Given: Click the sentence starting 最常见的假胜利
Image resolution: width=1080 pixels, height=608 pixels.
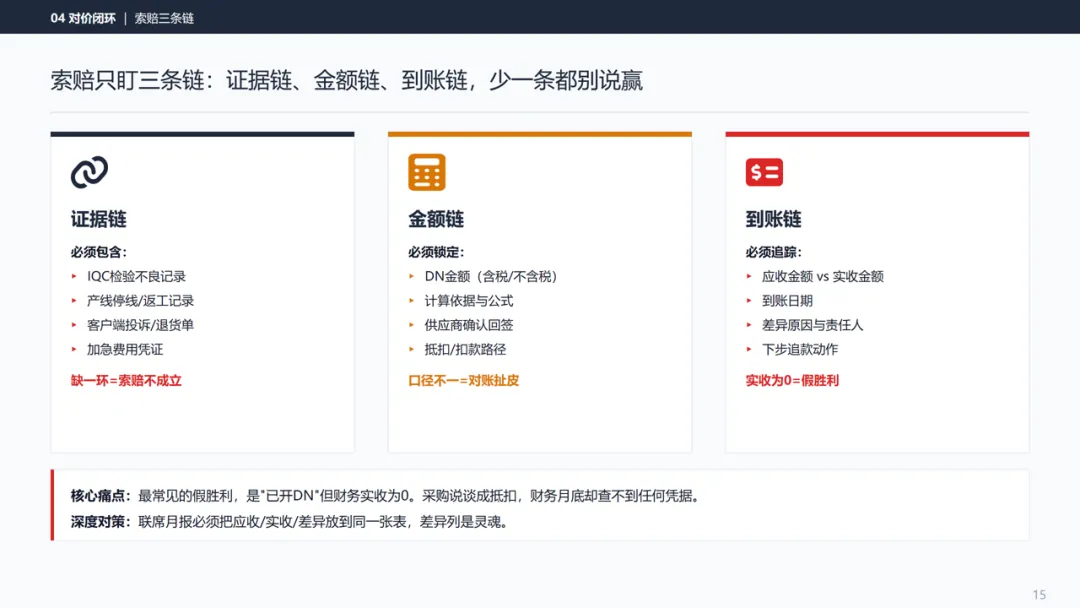Looking at the screenshot, I should [x=421, y=496].
